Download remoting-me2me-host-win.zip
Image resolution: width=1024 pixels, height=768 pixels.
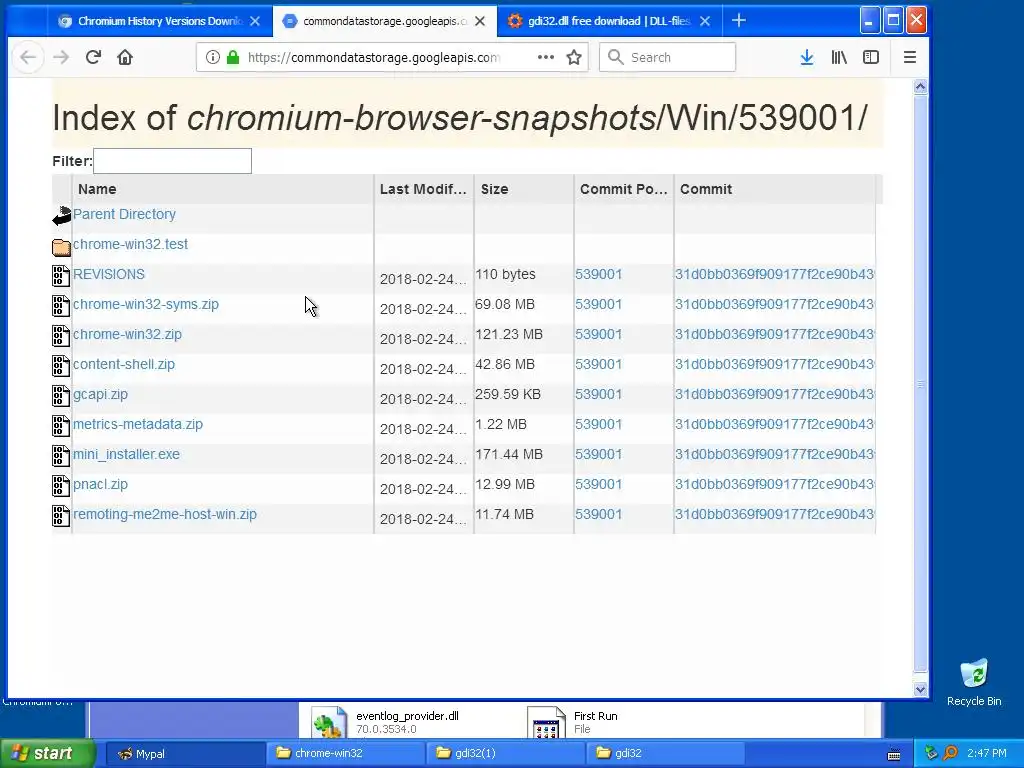click(x=165, y=515)
